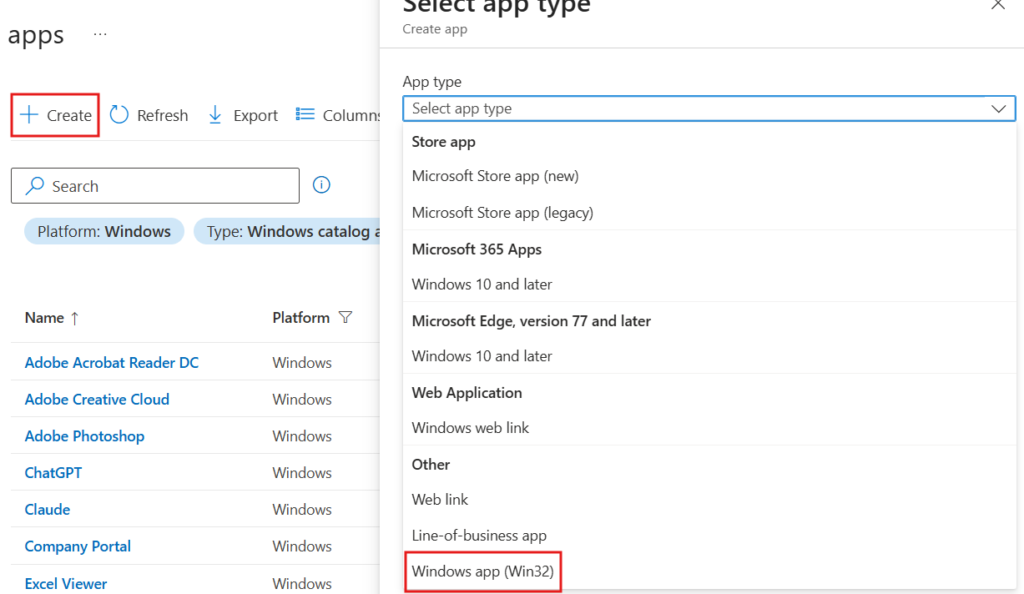Select Line-of-business app option

coord(479,535)
